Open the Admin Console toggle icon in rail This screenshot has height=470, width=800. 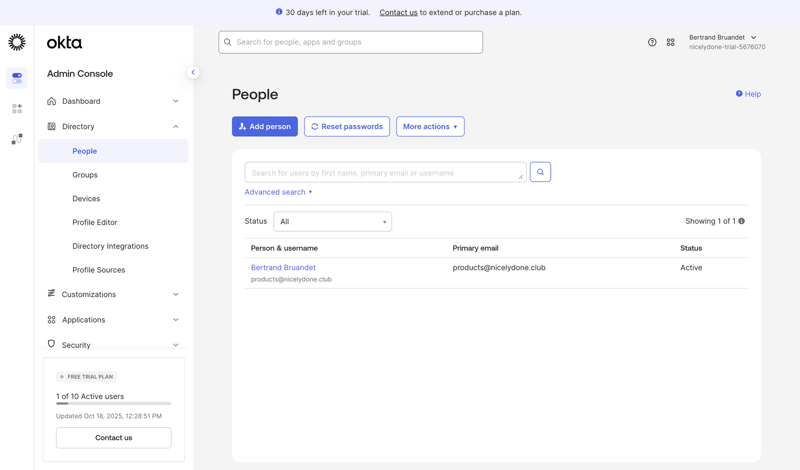[17, 78]
